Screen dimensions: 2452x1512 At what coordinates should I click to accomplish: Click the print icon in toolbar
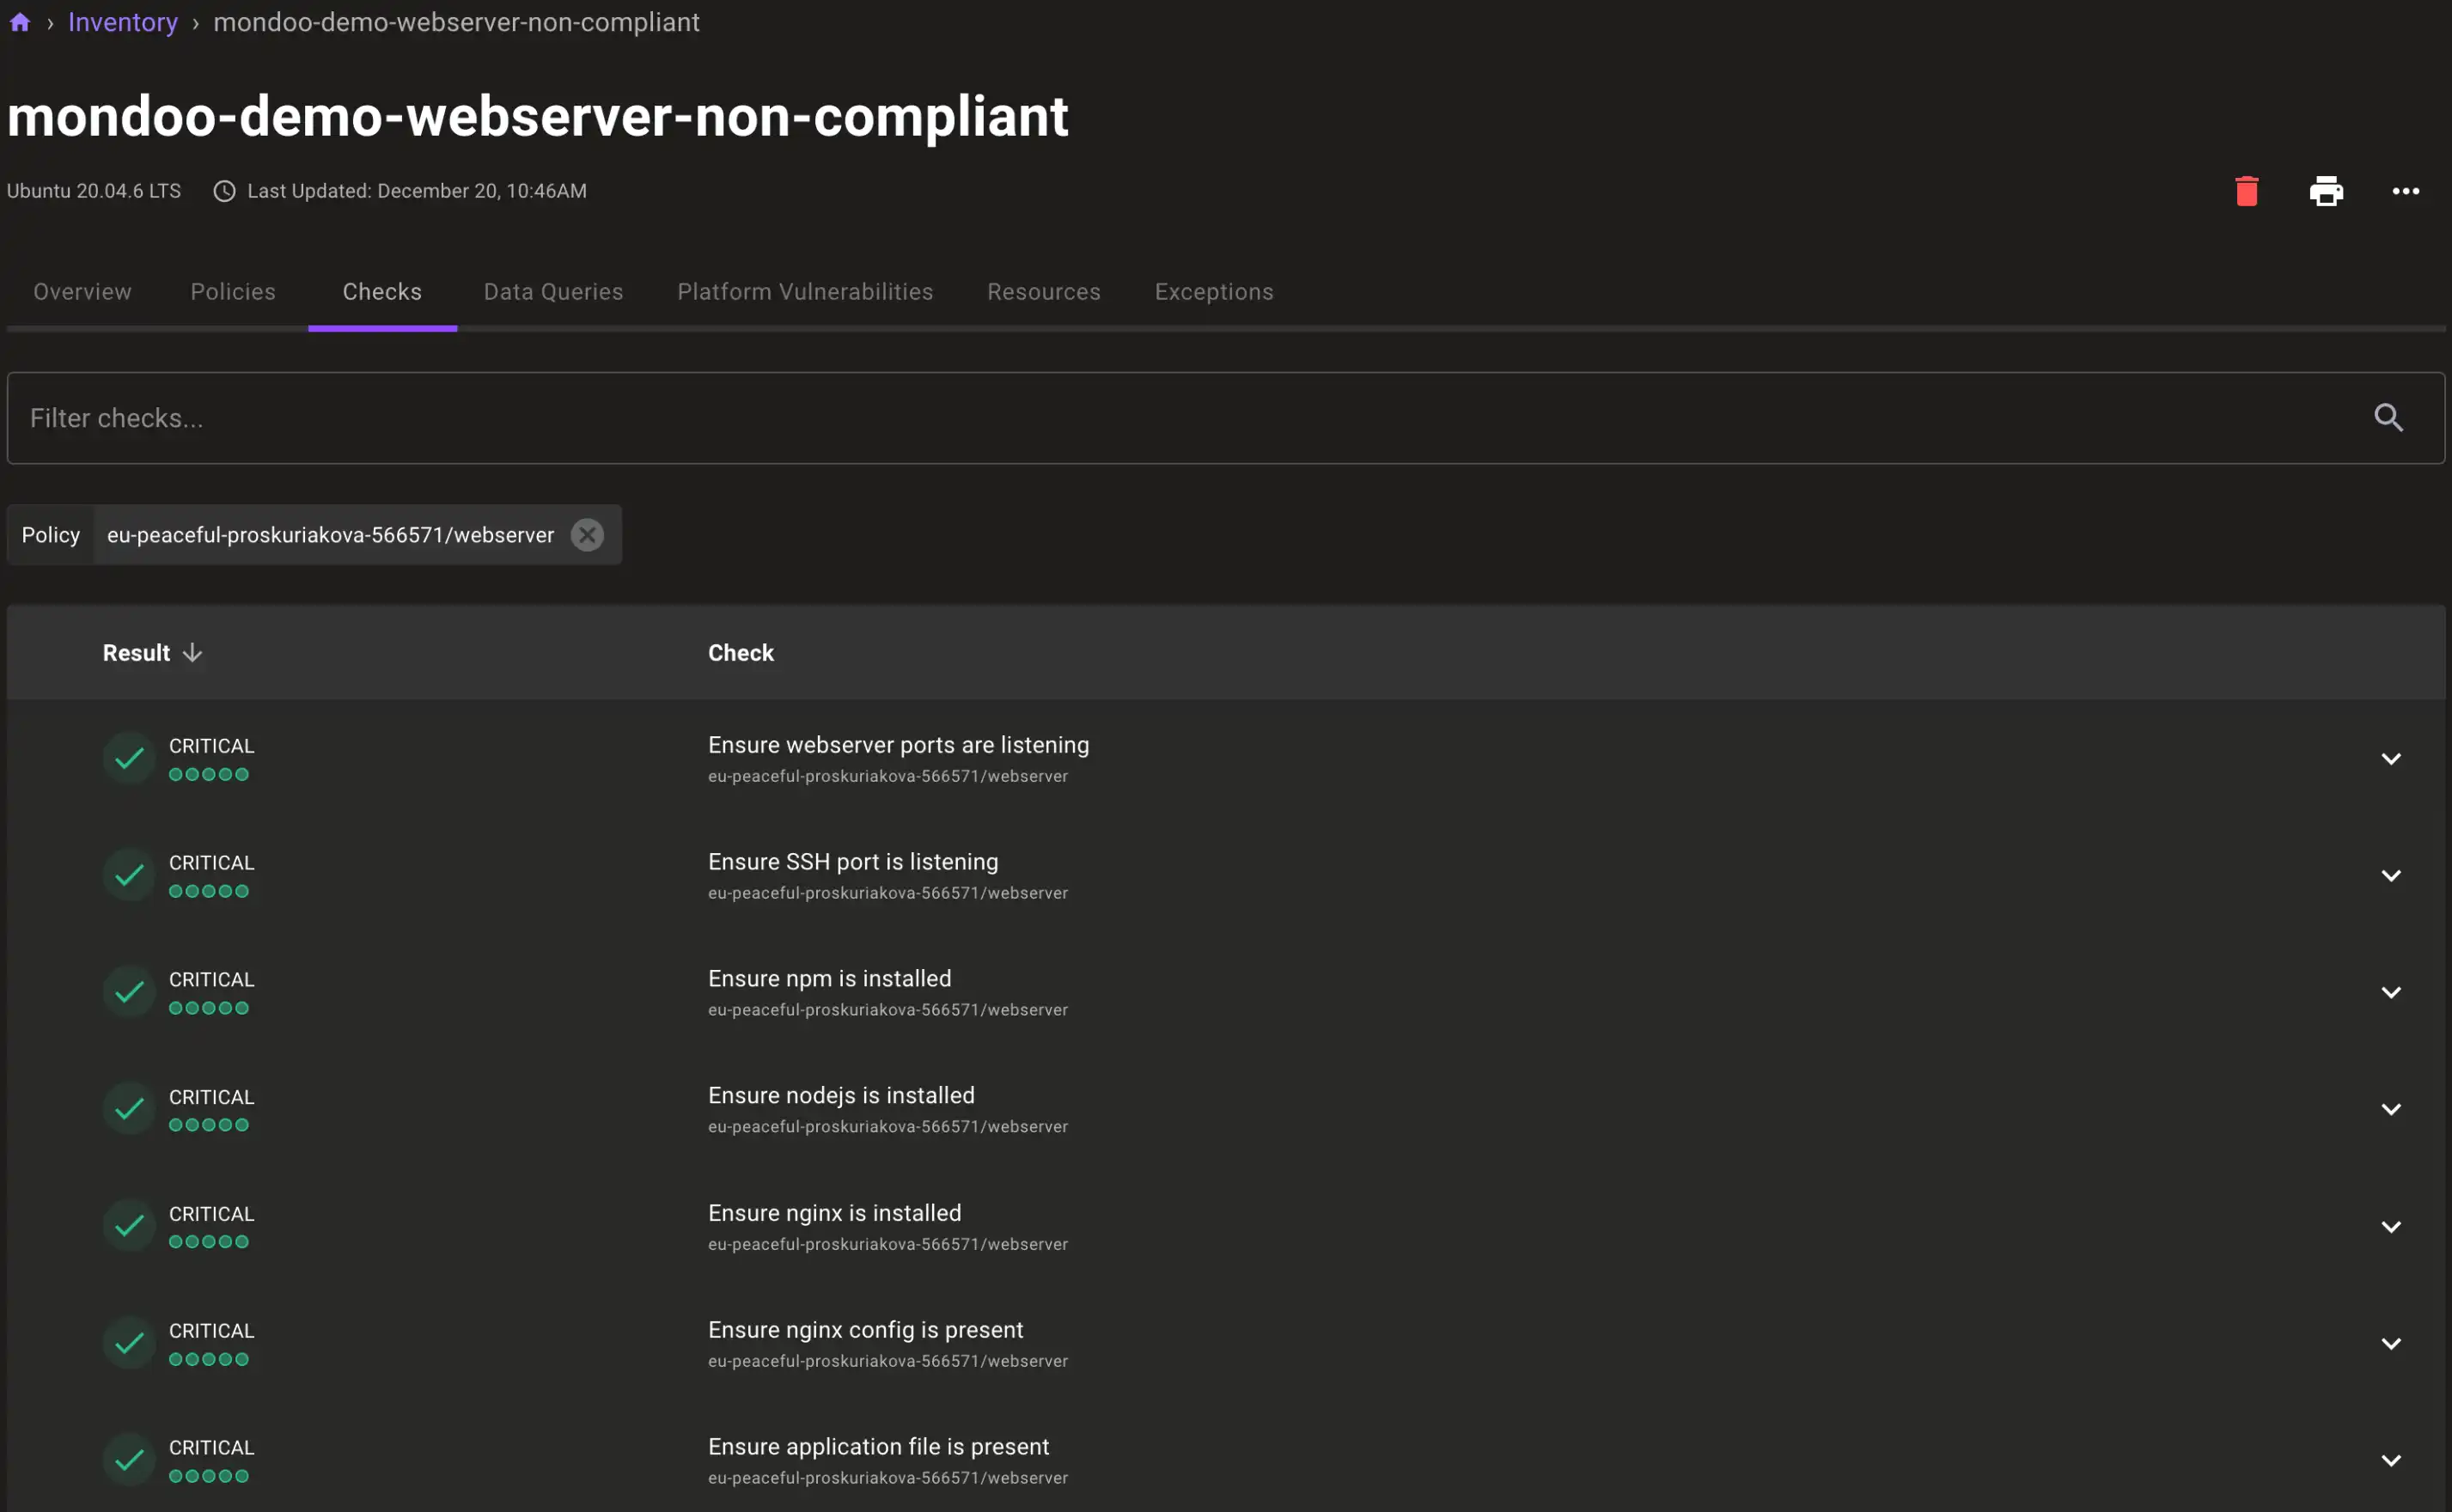point(2326,189)
